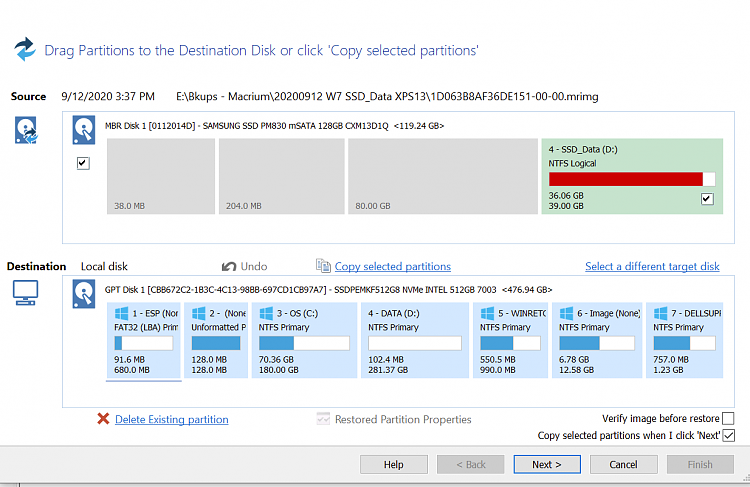Click the Windows logo on DELLSUPPORT partition

pos(661,313)
